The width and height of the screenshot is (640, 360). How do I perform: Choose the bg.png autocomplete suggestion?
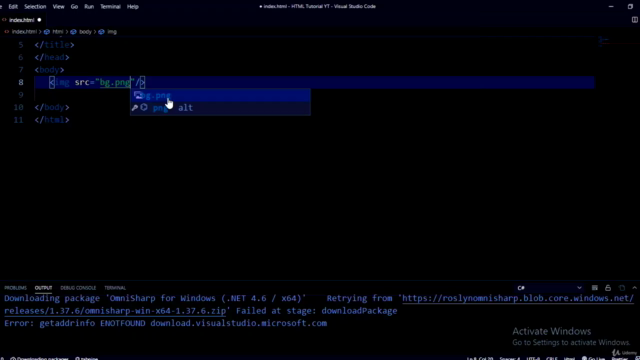coord(220,96)
